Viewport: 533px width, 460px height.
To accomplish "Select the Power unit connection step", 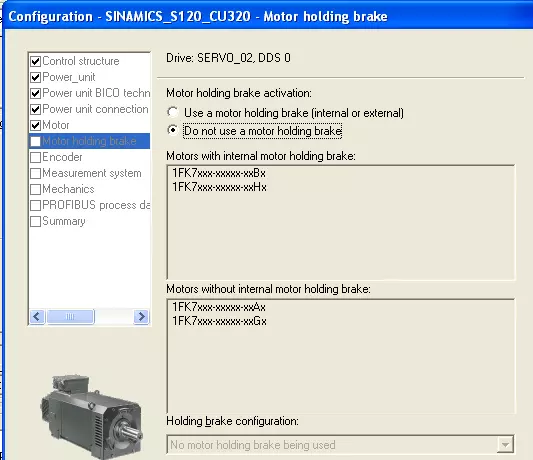I will [x=96, y=109].
